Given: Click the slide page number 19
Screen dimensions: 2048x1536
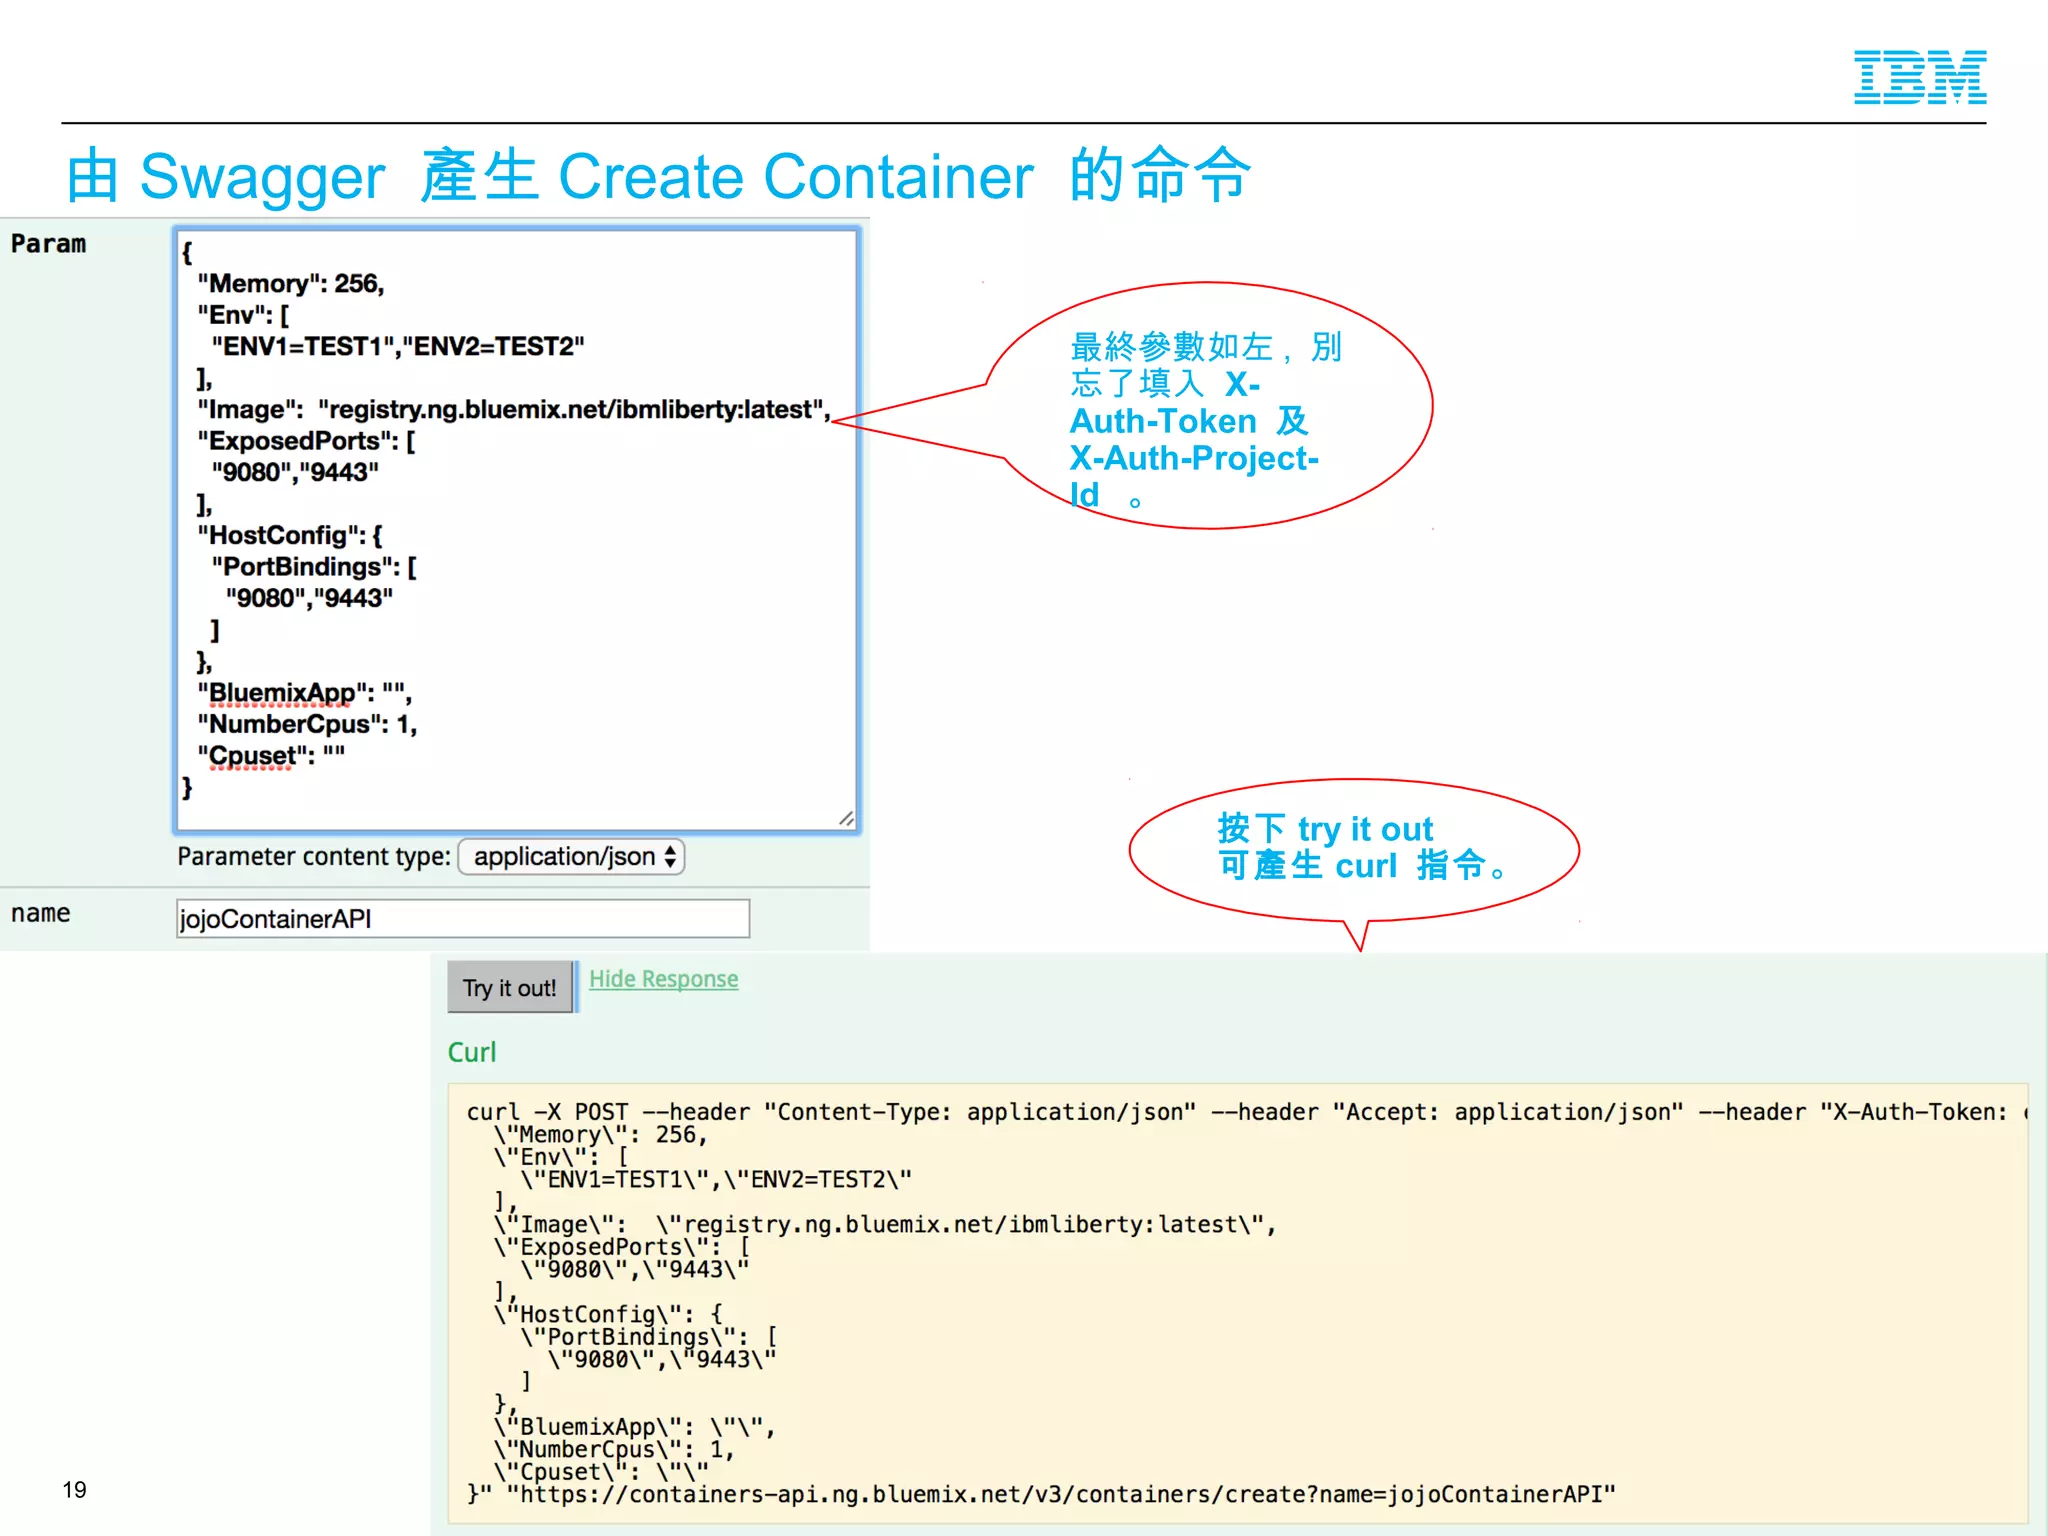Looking at the screenshot, I should tap(75, 1490).
